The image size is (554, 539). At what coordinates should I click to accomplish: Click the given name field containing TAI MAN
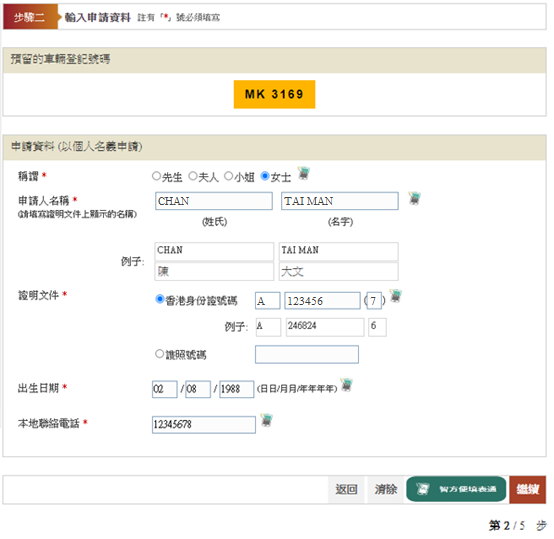click(340, 201)
